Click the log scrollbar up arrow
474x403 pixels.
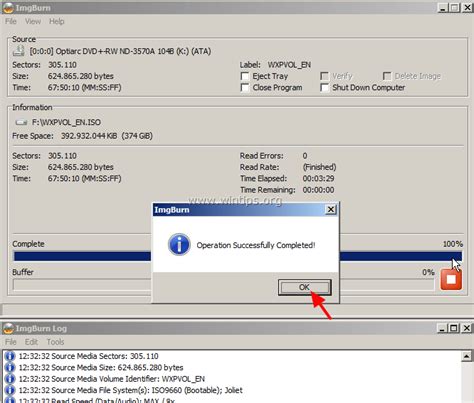click(x=467, y=356)
